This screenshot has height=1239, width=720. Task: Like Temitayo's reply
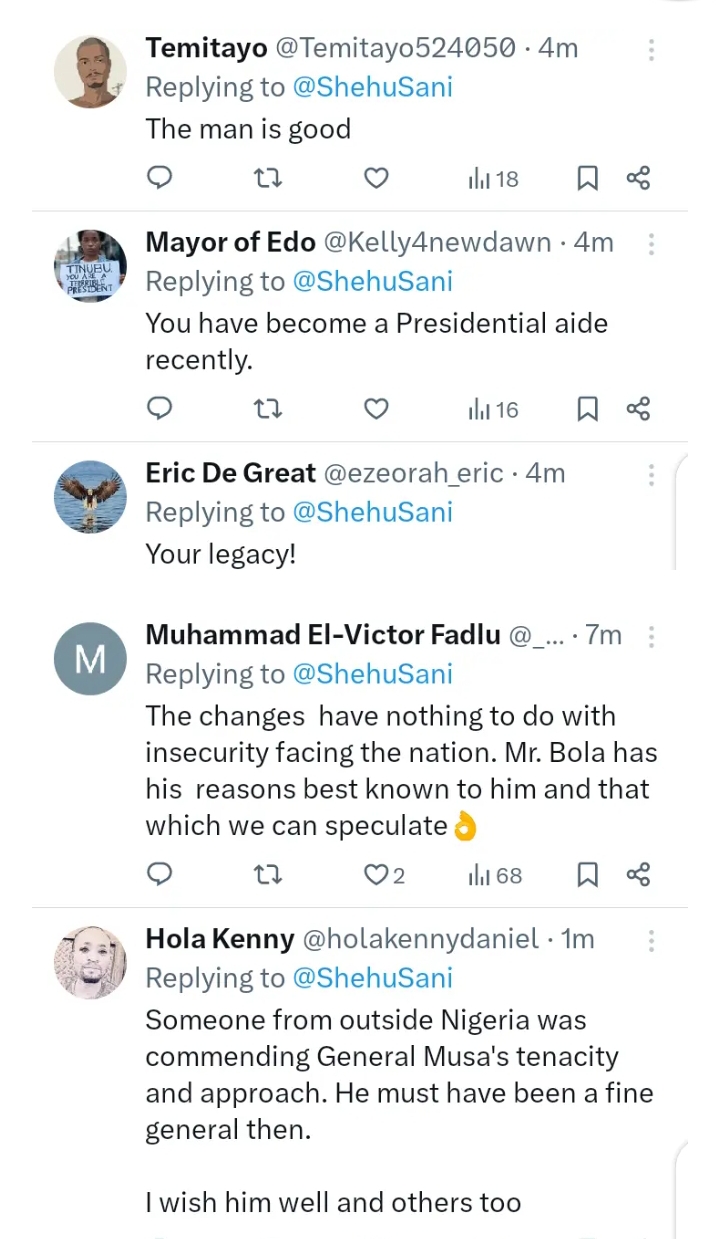(375, 179)
